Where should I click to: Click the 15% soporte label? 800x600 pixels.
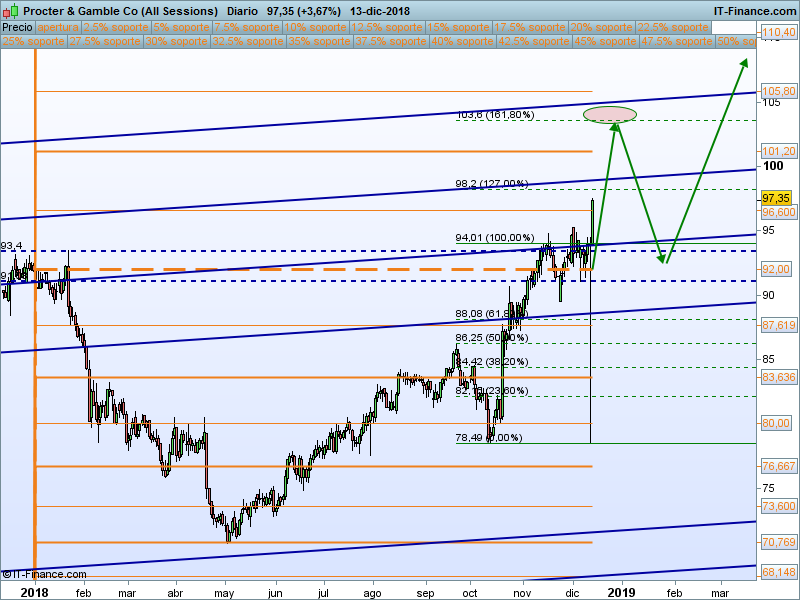point(458,28)
